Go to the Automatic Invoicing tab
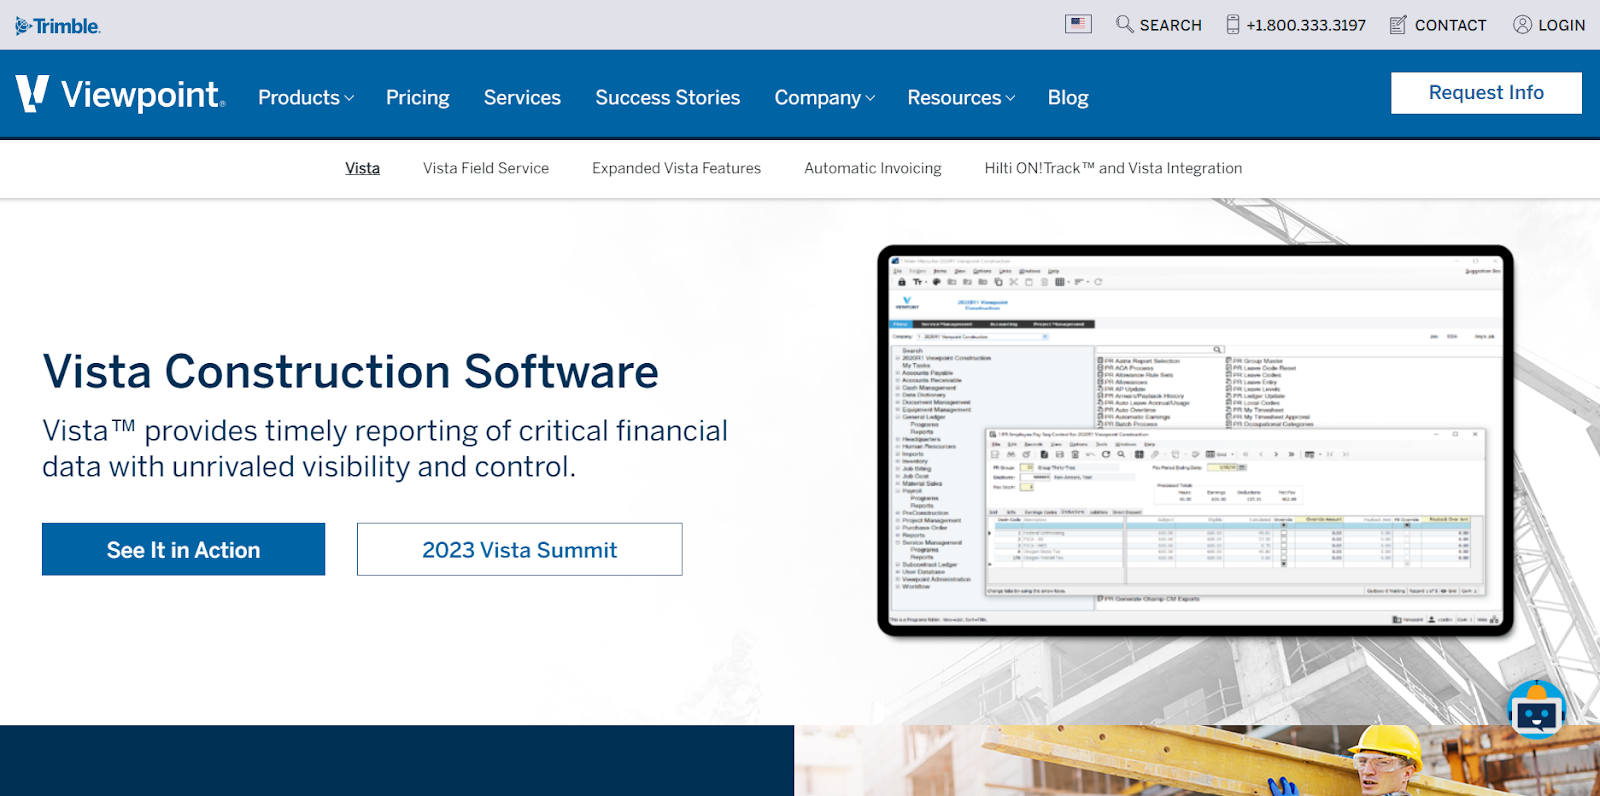This screenshot has height=796, width=1600. point(873,168)
